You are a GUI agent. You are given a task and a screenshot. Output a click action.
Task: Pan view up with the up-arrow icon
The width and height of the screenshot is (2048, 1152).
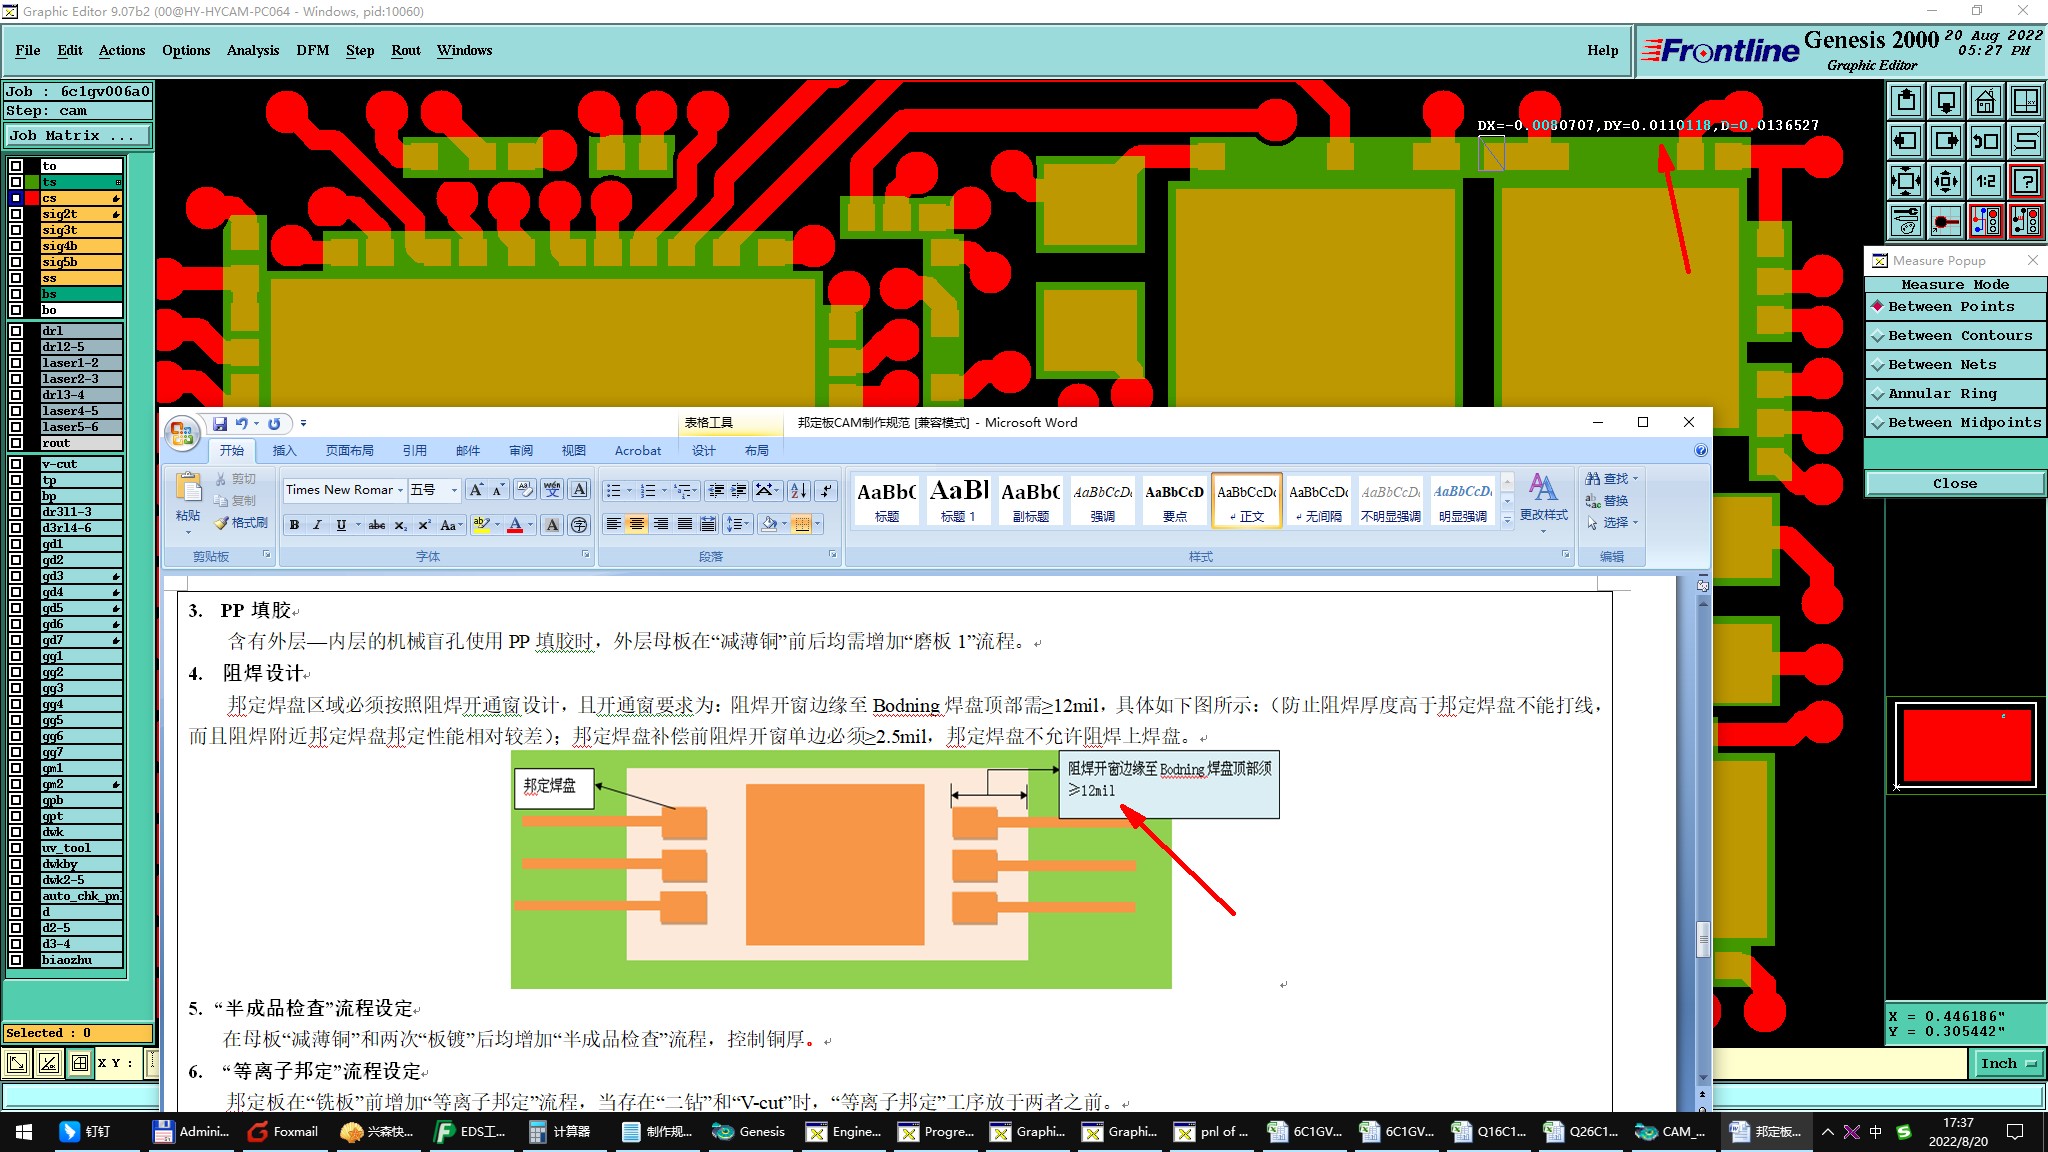1906,101
